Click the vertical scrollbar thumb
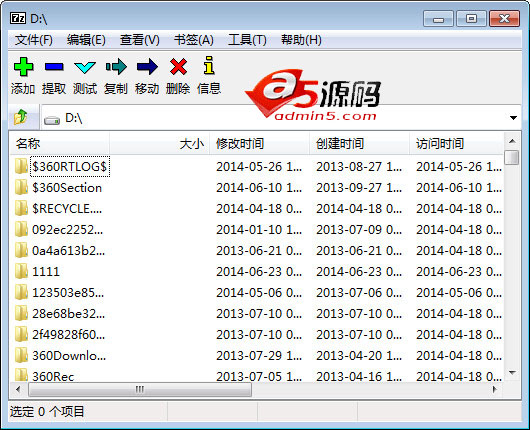This screenshot has width=530, height=430. tap(512, 158)
